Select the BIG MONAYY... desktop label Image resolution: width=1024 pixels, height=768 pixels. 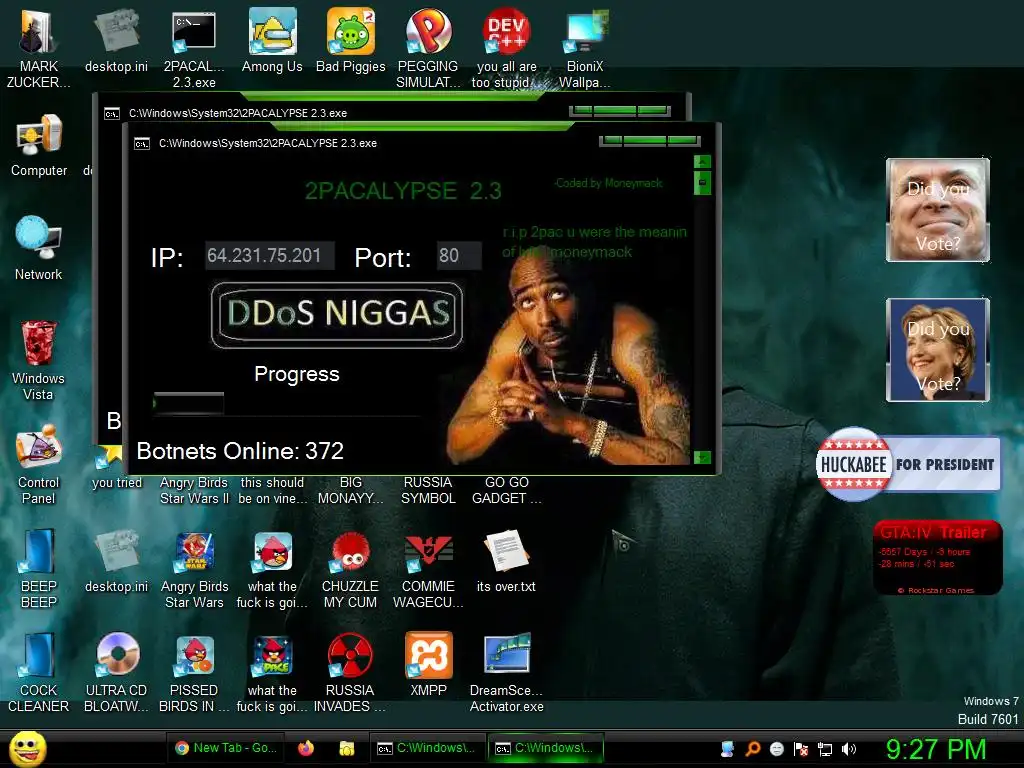click(x=351, y=490)
